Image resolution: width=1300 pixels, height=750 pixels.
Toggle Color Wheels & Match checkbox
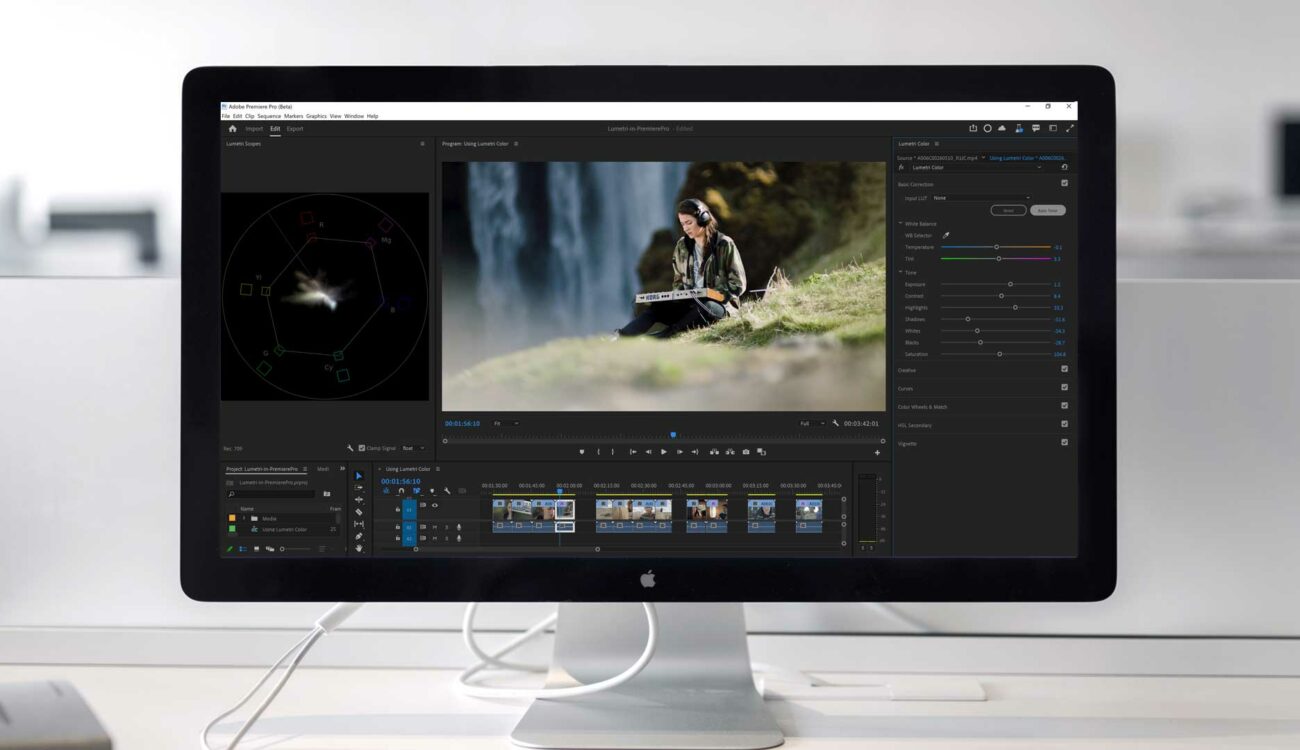coord(1064,406)
